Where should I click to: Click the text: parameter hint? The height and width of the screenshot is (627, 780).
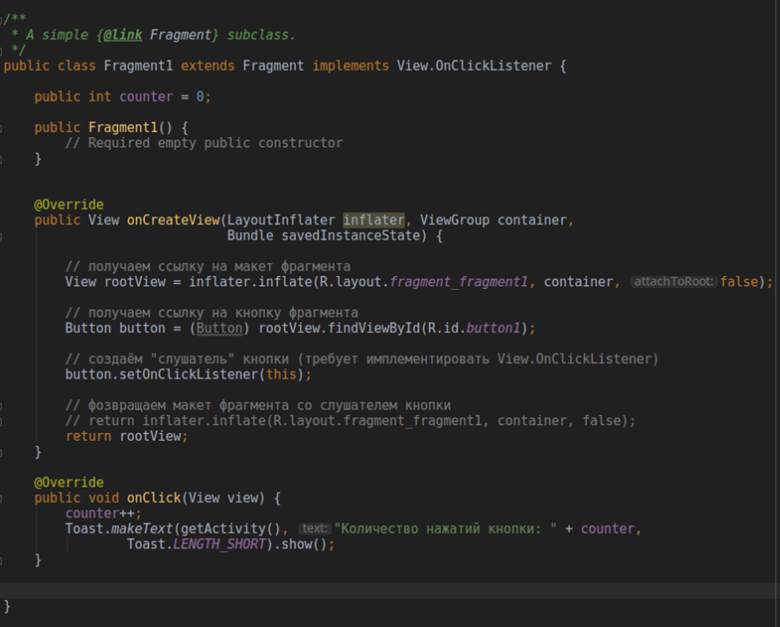click(x=315, y=529)
